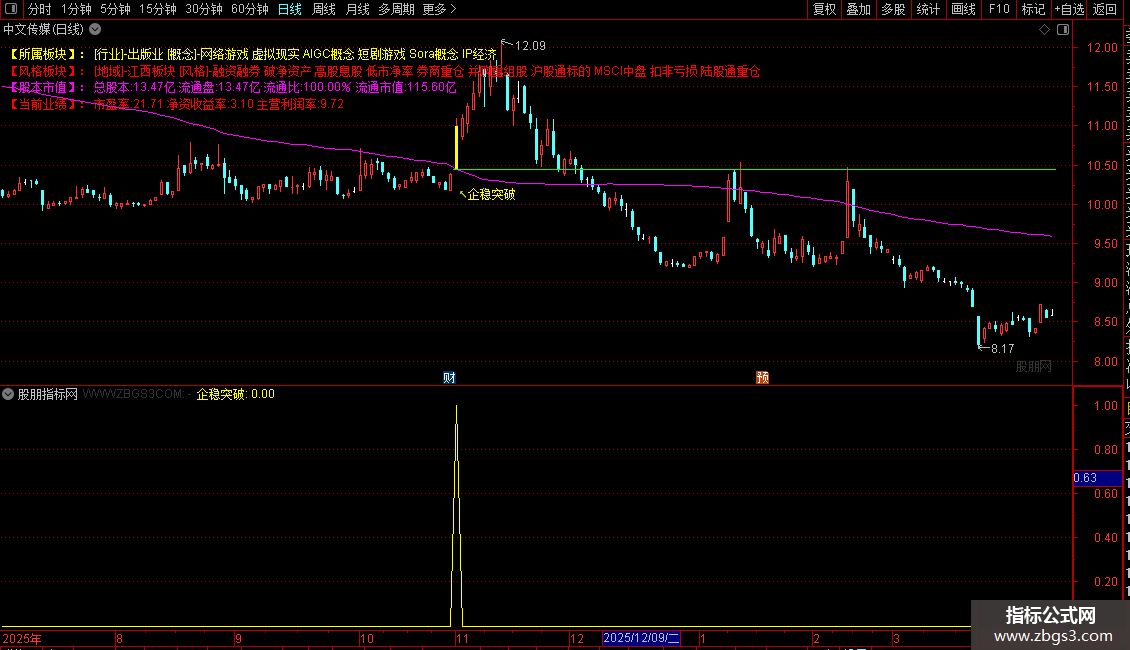Activate the 画线 drawing tool
This screenshot has height=650, width=1130.
pyautogui.click(x=964, y=9)
